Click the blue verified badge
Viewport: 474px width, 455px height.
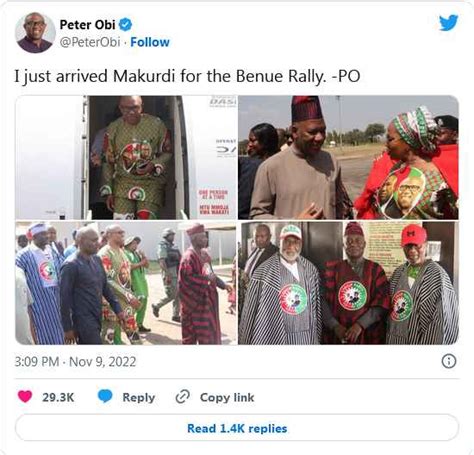125,25
